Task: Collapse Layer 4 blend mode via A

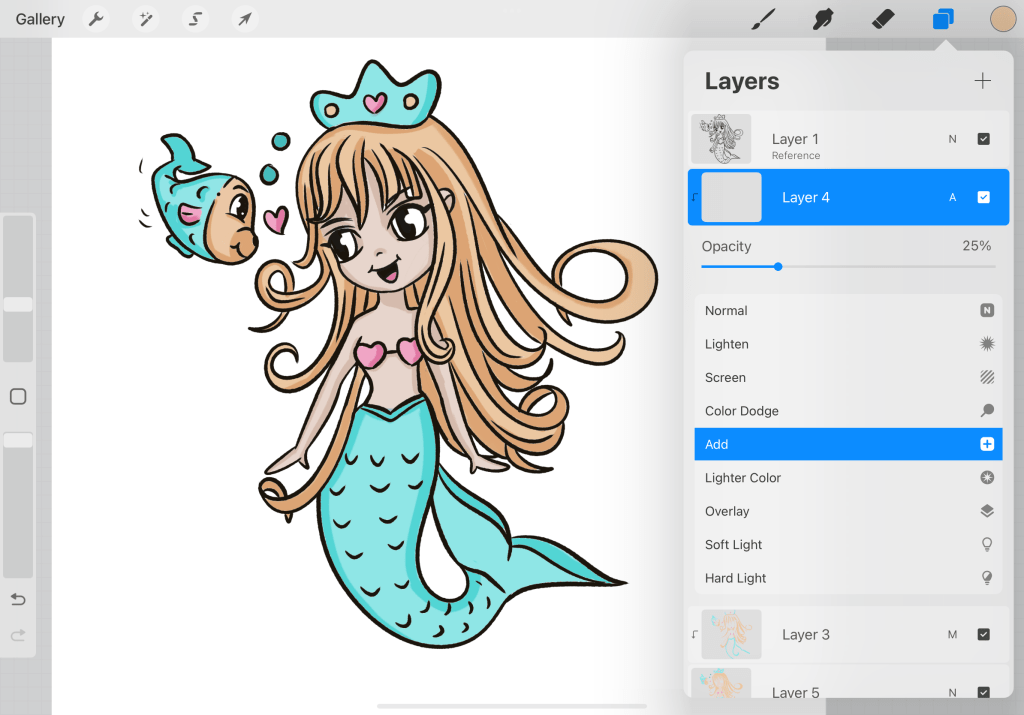Action: point(952,197)
